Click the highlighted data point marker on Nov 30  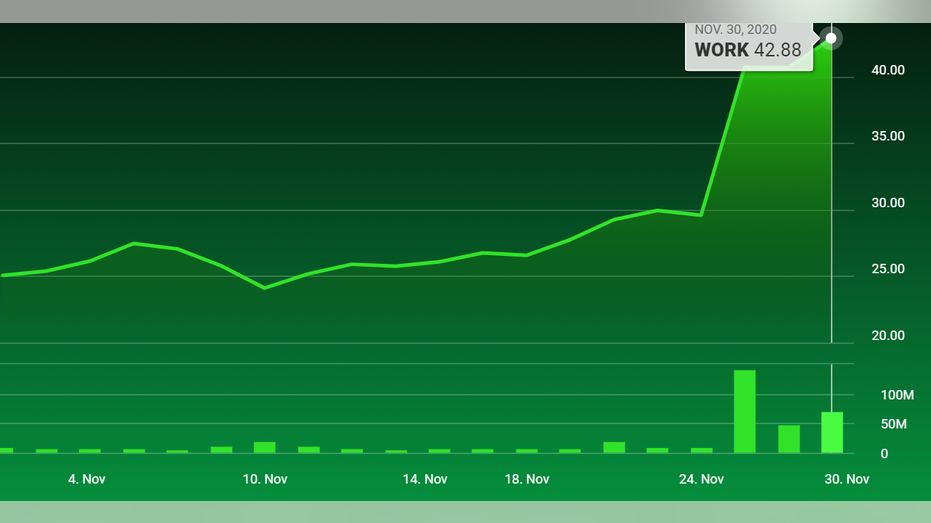click(x=831, y=39)
